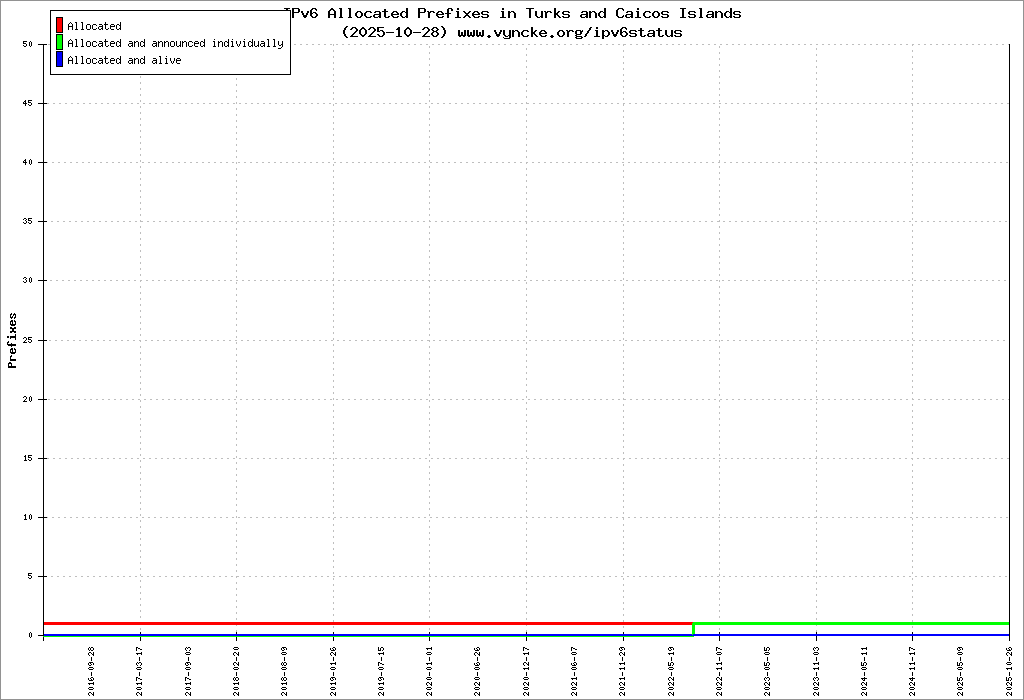Click the chart title about Turks and Caicos
The image size is (1024, 700).
512,14
